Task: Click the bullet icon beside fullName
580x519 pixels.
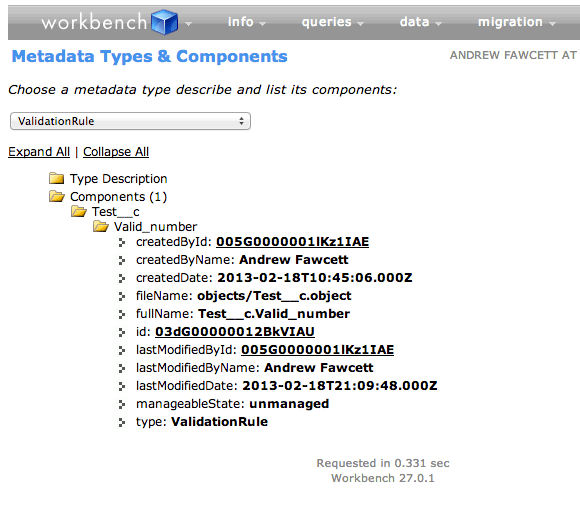Action: click(122, 315)
